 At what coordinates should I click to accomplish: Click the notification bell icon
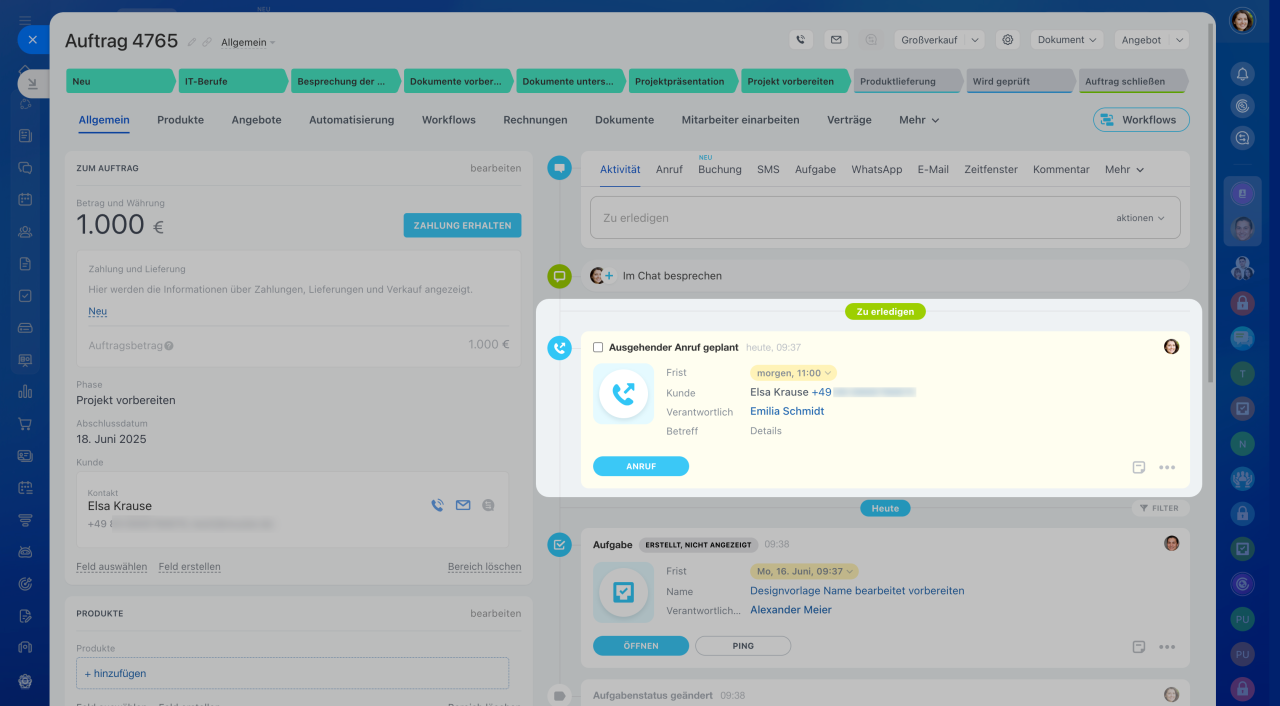point(1242,74)
